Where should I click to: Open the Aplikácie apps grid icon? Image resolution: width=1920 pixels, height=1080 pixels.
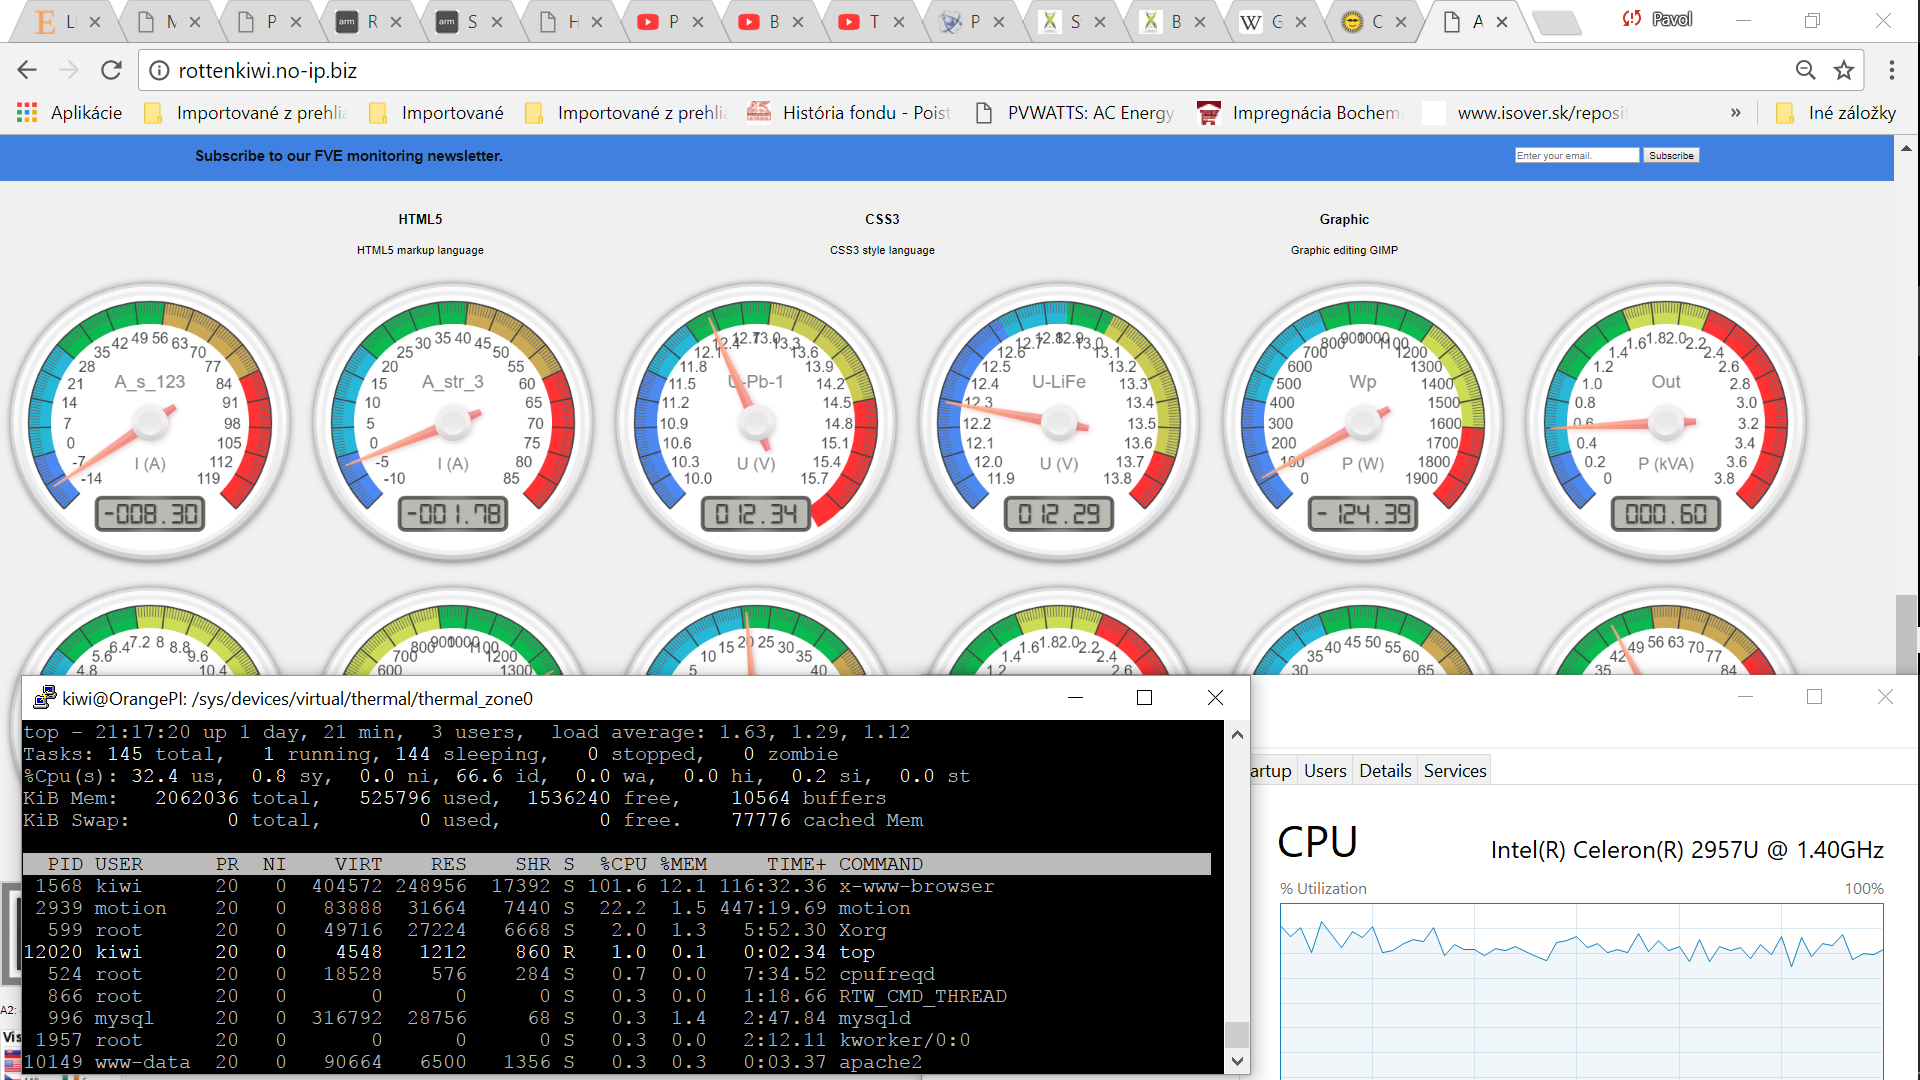(27, 113)
